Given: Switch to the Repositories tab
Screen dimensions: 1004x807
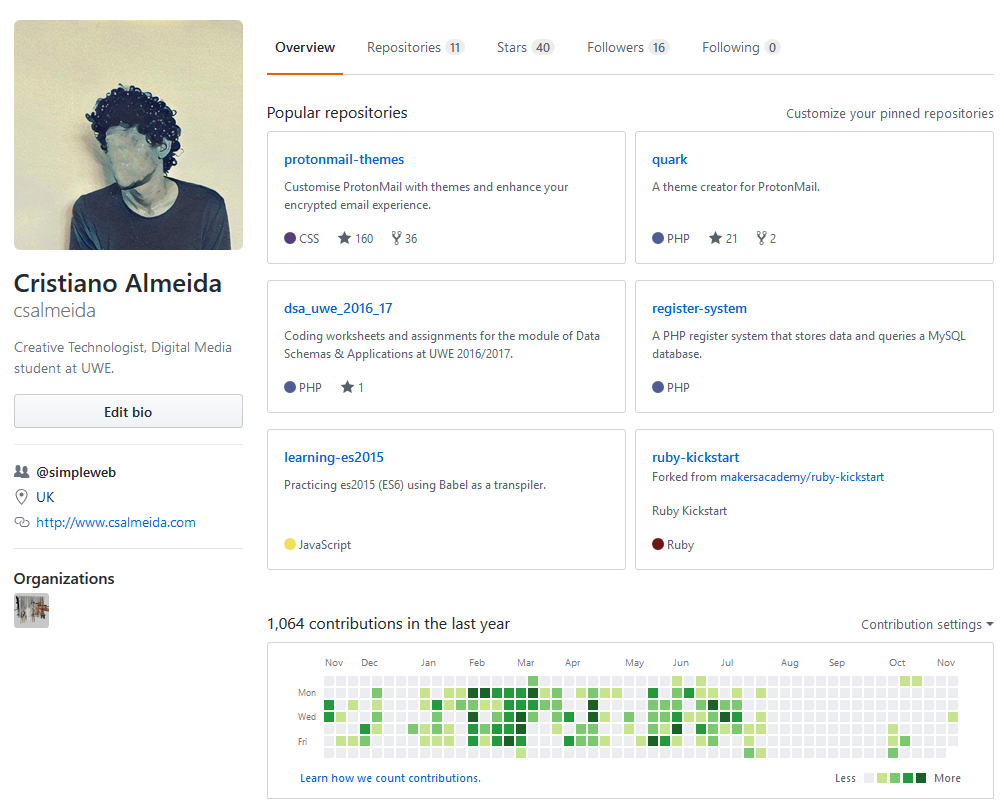Looking at the screenshot, I should [x=405, y=47].
